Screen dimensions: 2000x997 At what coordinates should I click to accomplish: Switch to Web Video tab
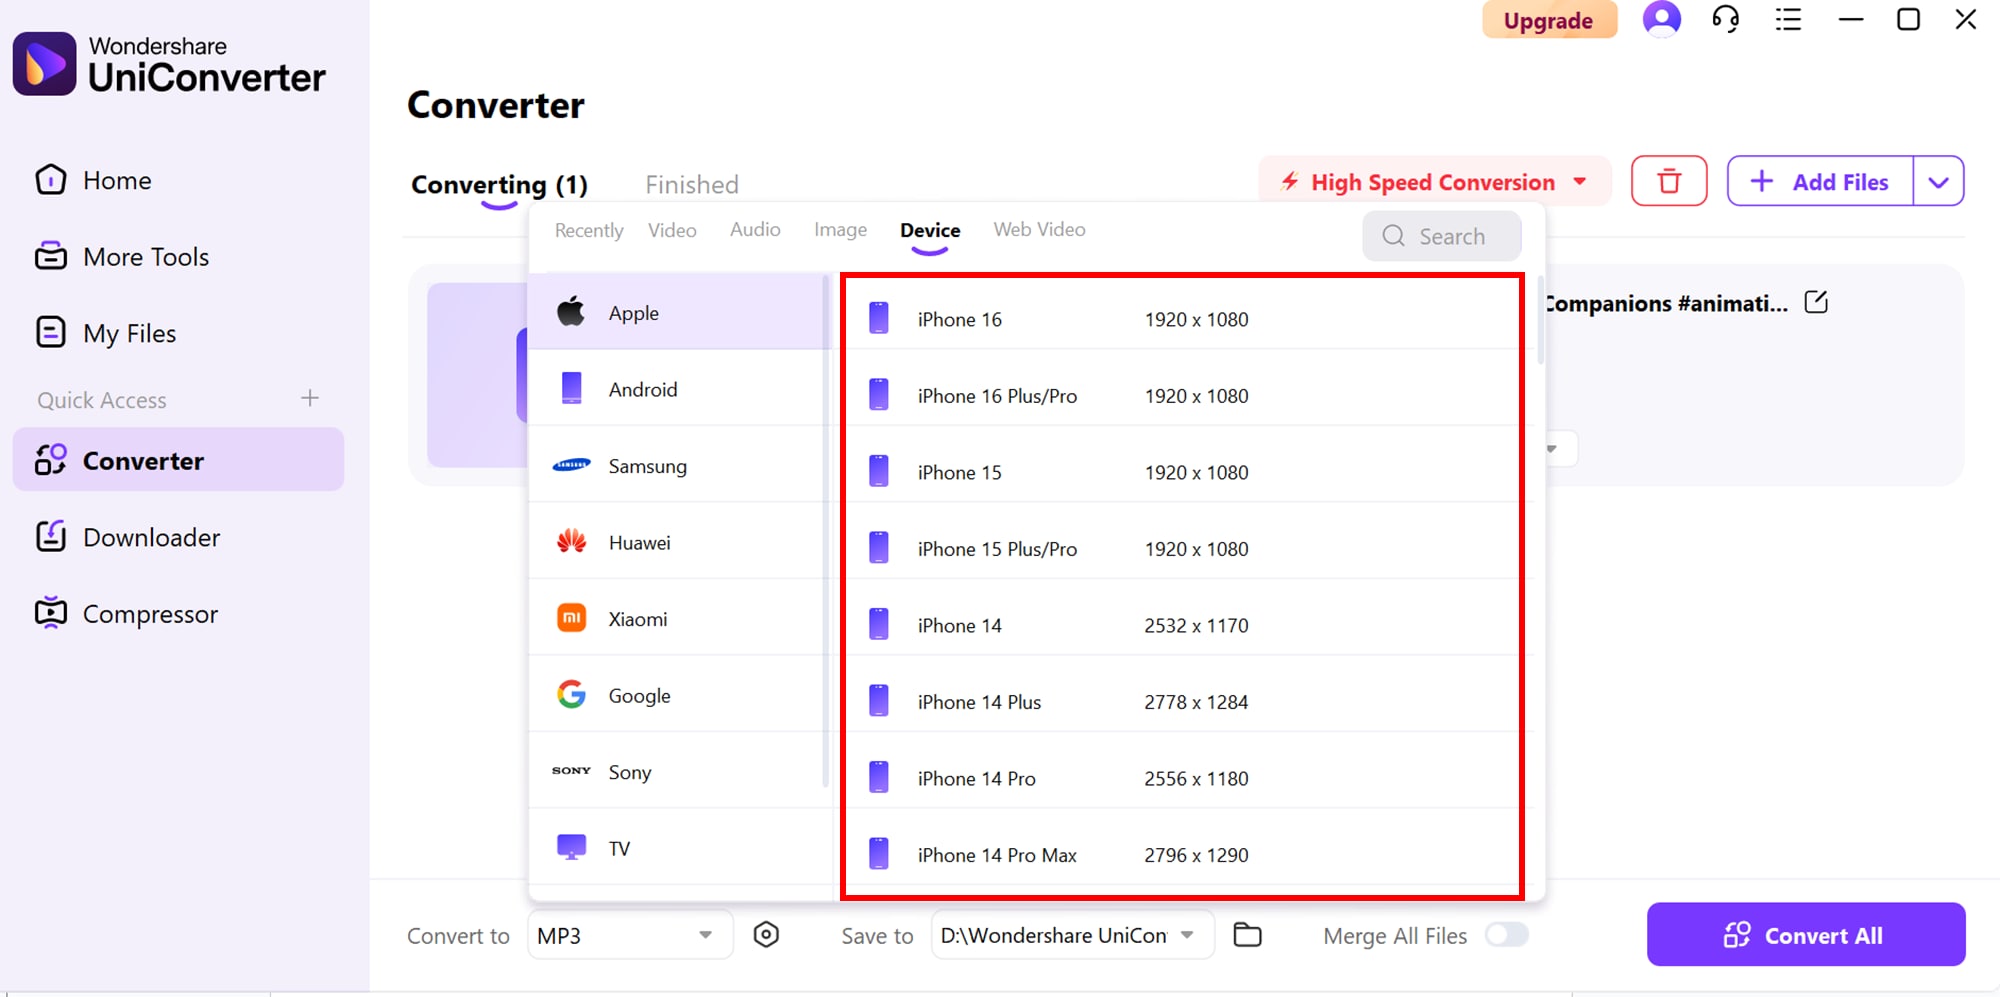point(1039,230)
